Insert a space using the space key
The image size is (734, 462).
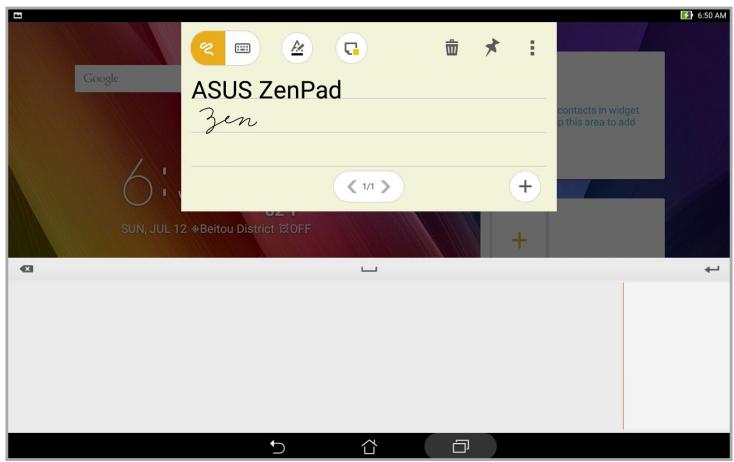369,269
